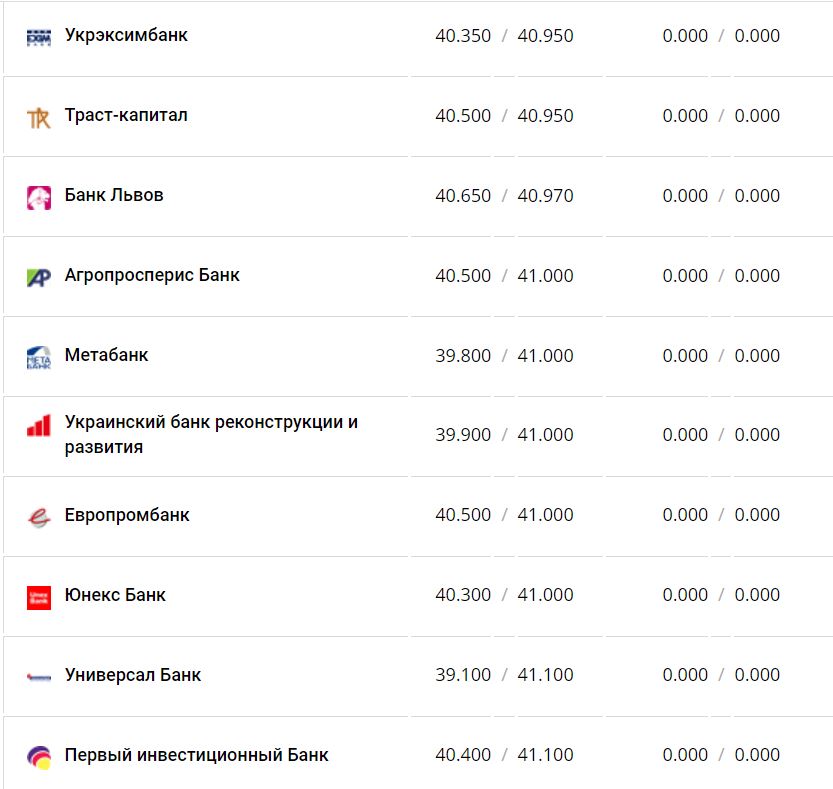Click the Первый инвестиционный Банк logo

38,757
